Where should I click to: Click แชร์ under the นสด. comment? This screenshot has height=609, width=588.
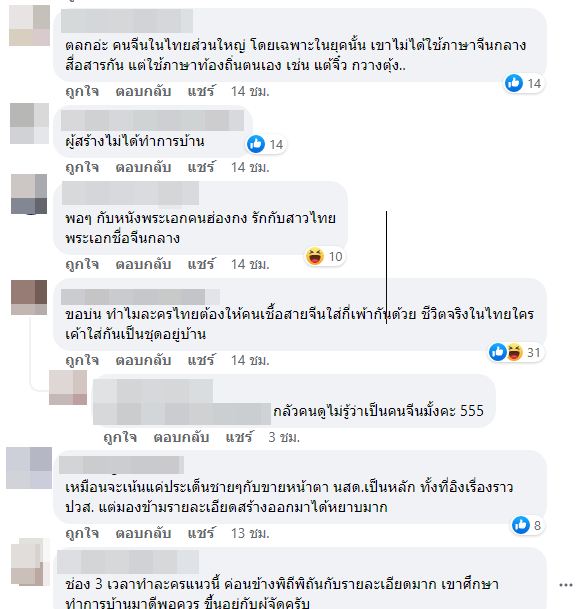(x=201, y=533)
